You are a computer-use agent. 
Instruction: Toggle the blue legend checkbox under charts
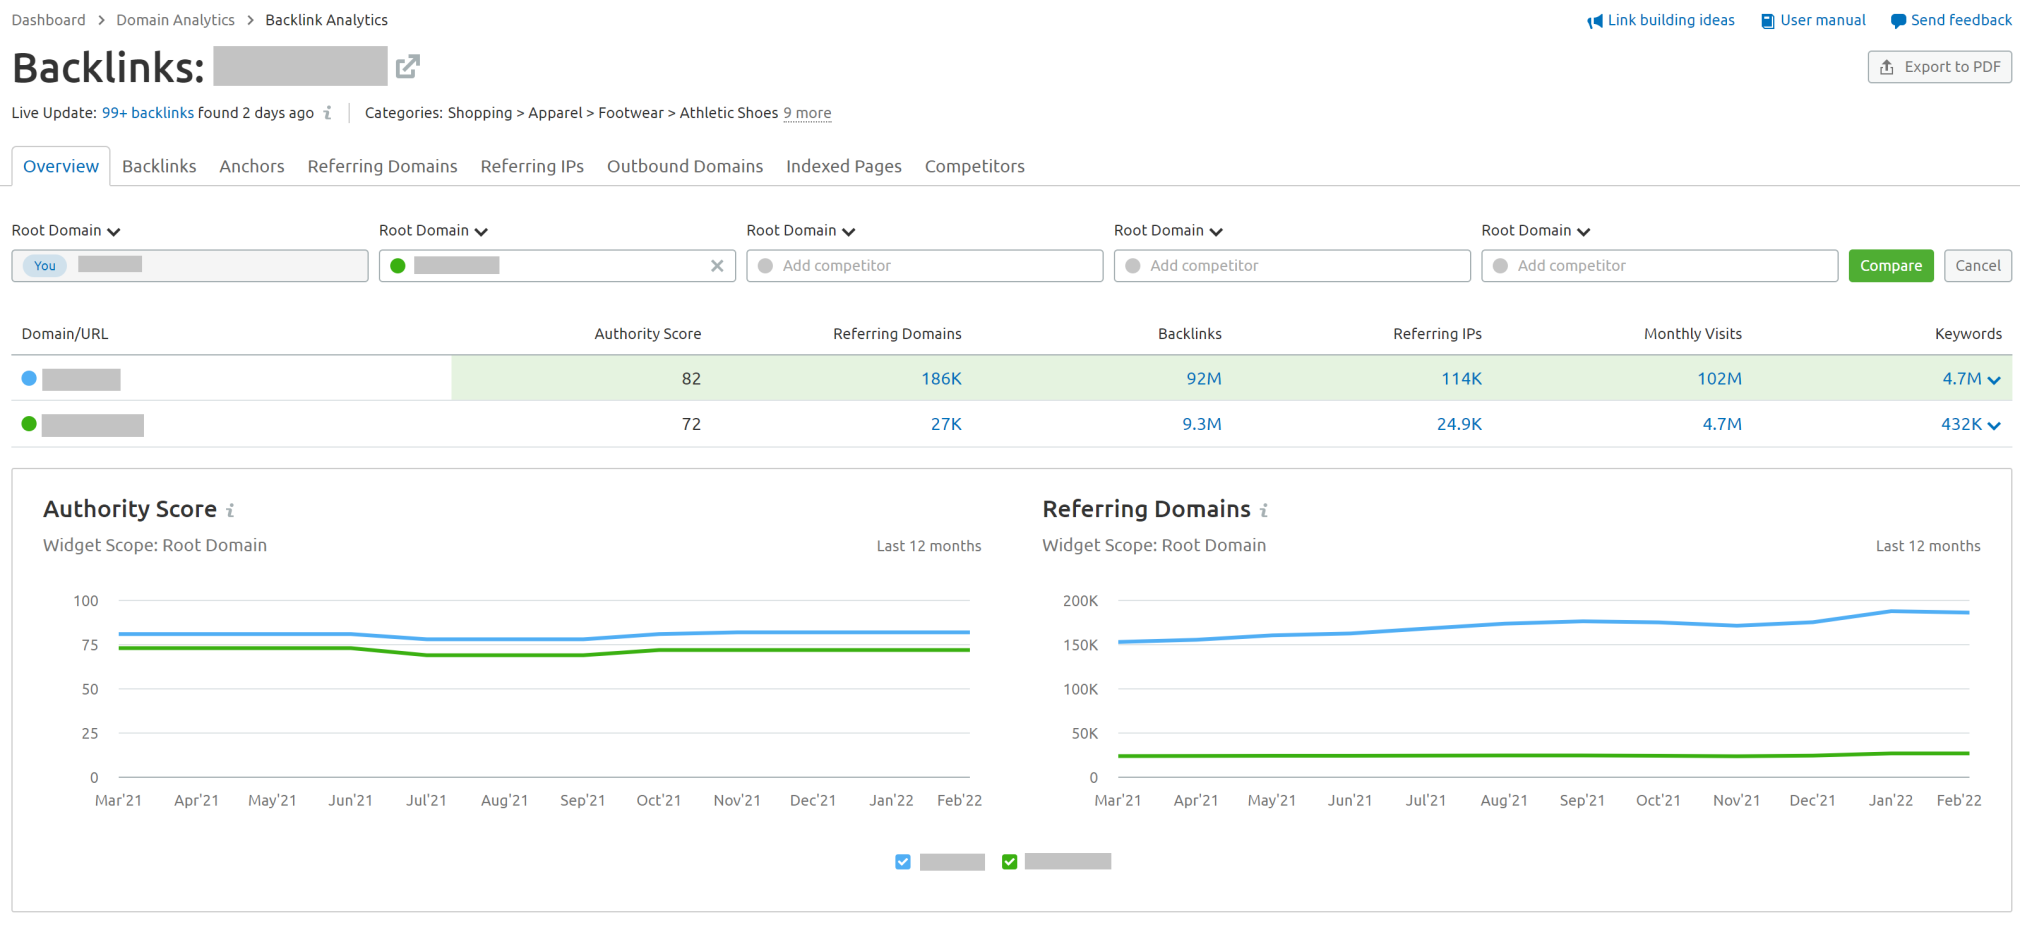903,862
